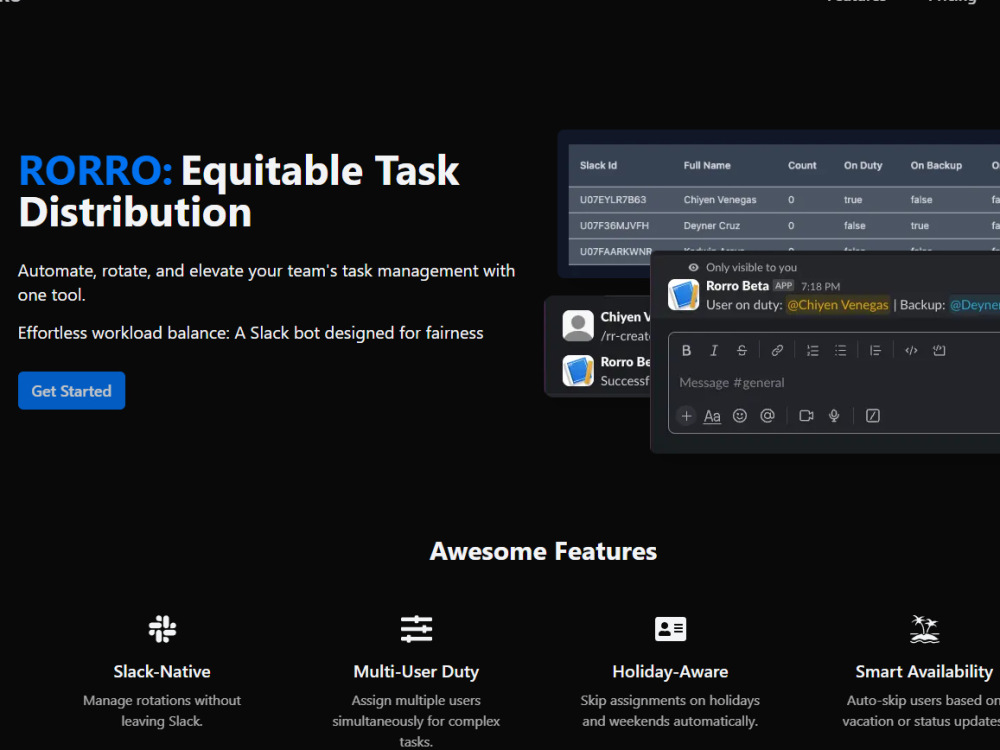Toggle the Aa formatting icon
Screen dimensions: 1000x750
[712, 416]
